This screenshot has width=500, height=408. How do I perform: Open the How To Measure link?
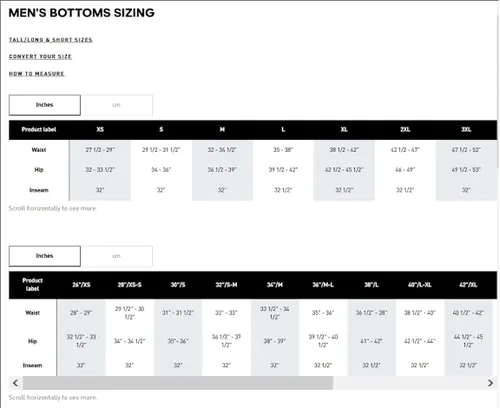pos(37,73)
